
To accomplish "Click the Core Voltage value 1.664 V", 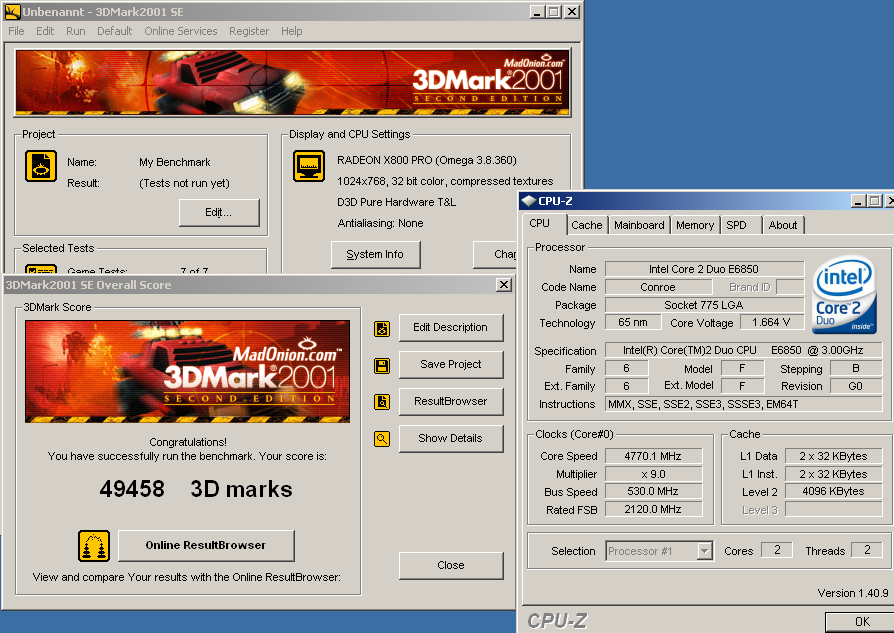I will coord(771,323).
